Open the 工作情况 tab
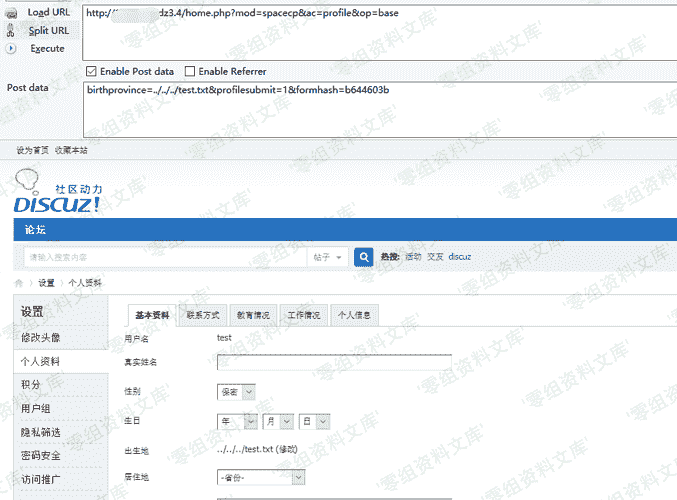 [x=303, y=315]
